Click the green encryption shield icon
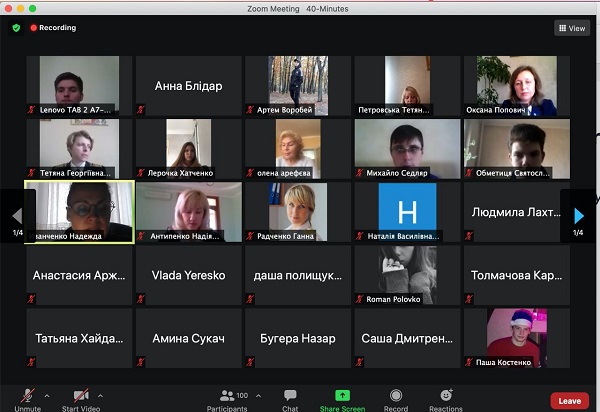 (16, 28)
